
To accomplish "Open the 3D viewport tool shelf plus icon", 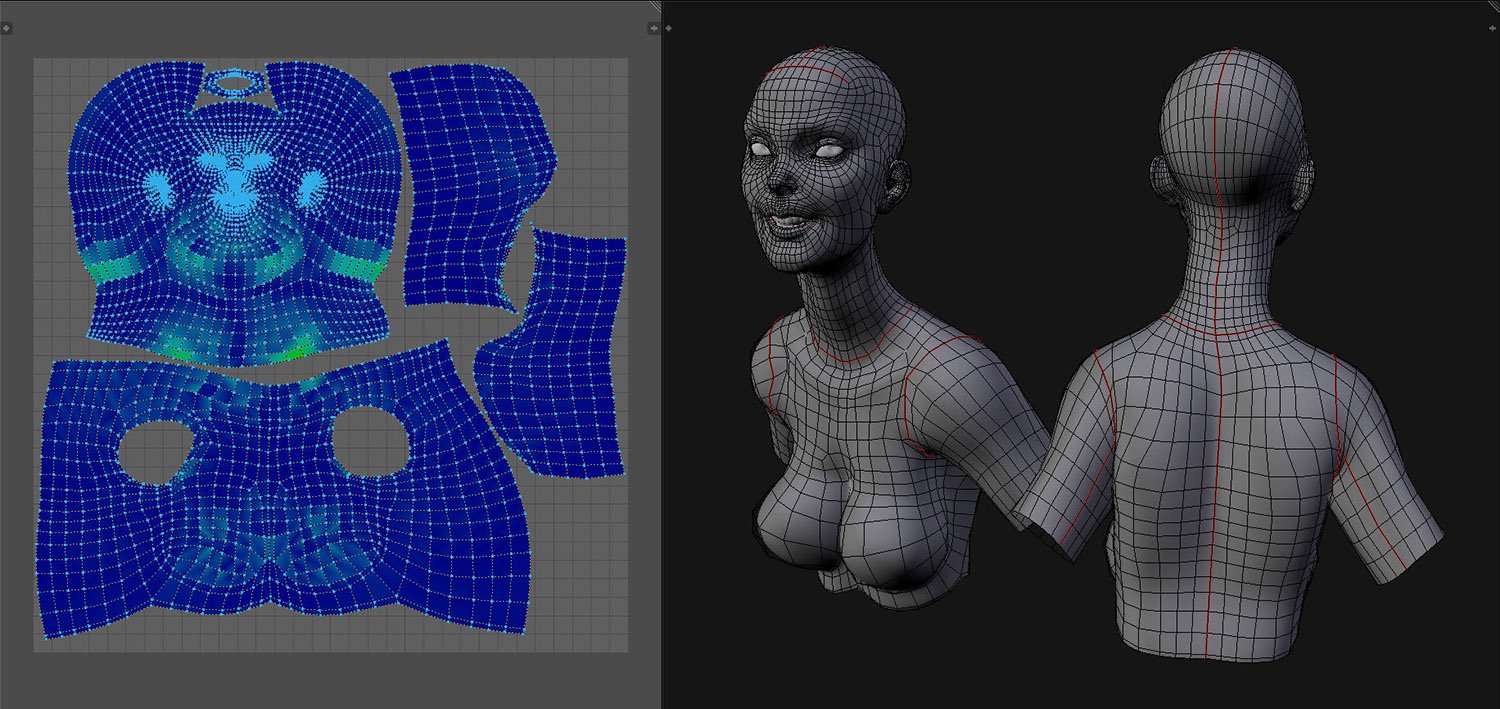I will click(x=669, y=29).
